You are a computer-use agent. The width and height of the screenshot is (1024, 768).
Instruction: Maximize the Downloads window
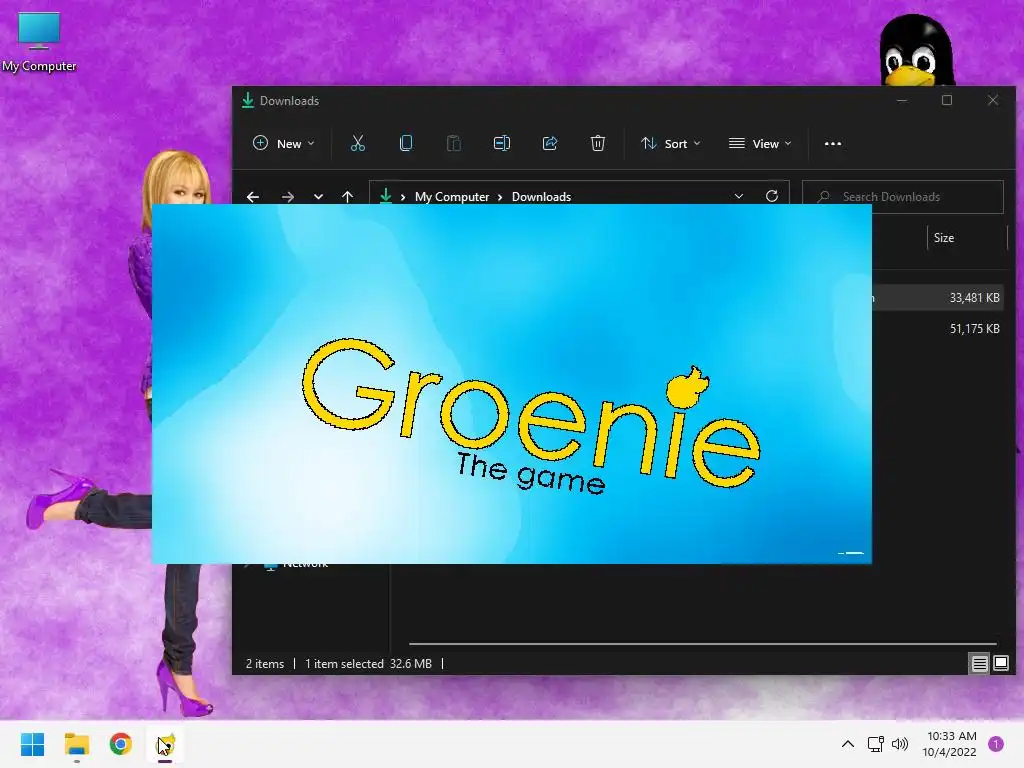click(947, 100)
